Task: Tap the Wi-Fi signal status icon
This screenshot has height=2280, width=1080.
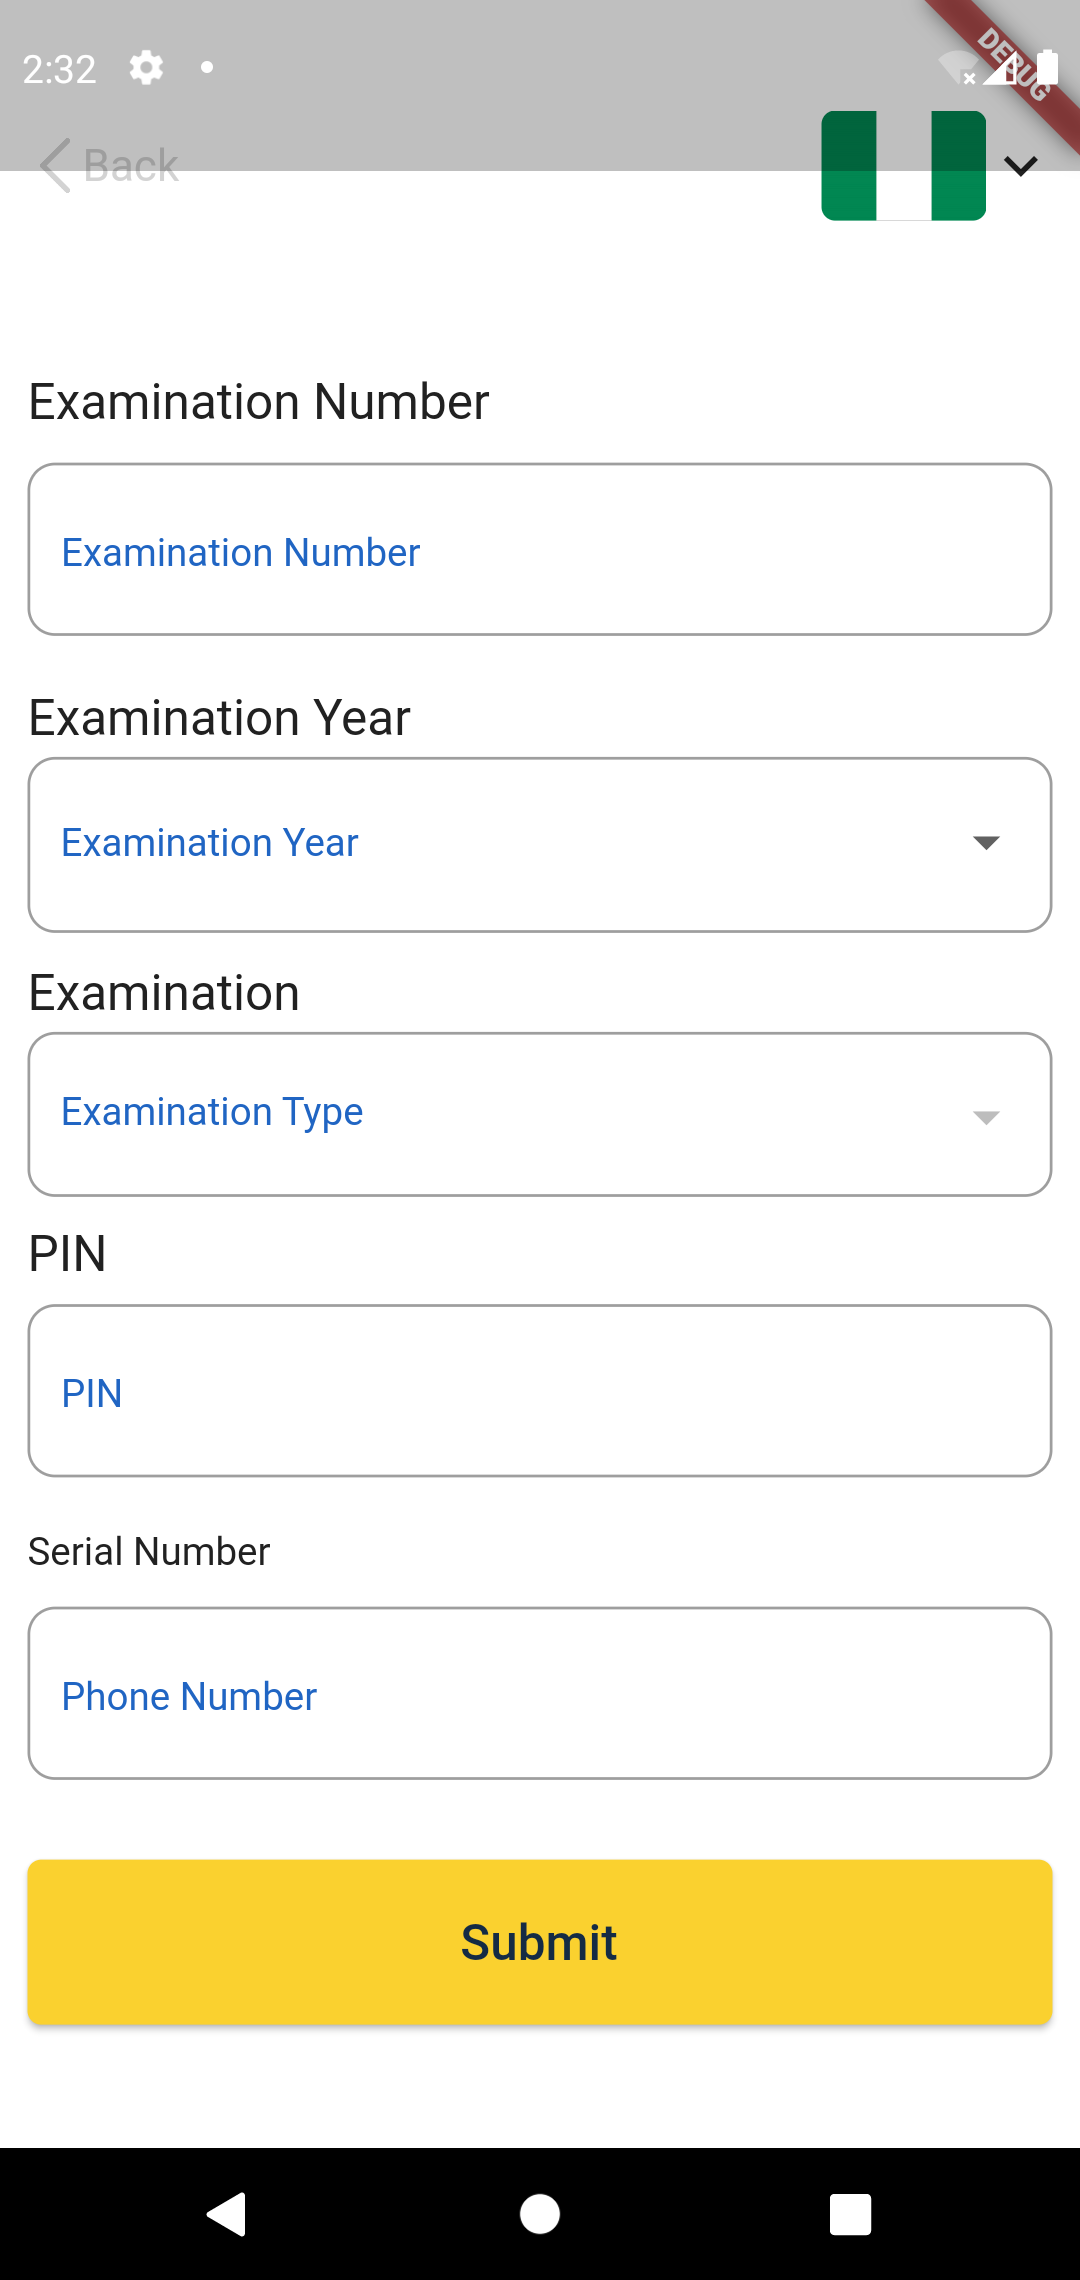Action: click(x=956, y=68)
